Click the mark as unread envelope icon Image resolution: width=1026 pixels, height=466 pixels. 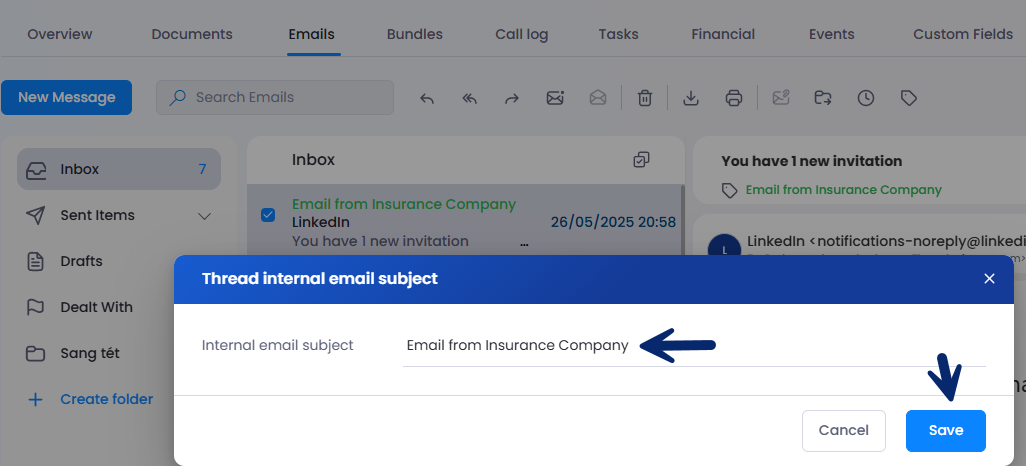[555, 98]
